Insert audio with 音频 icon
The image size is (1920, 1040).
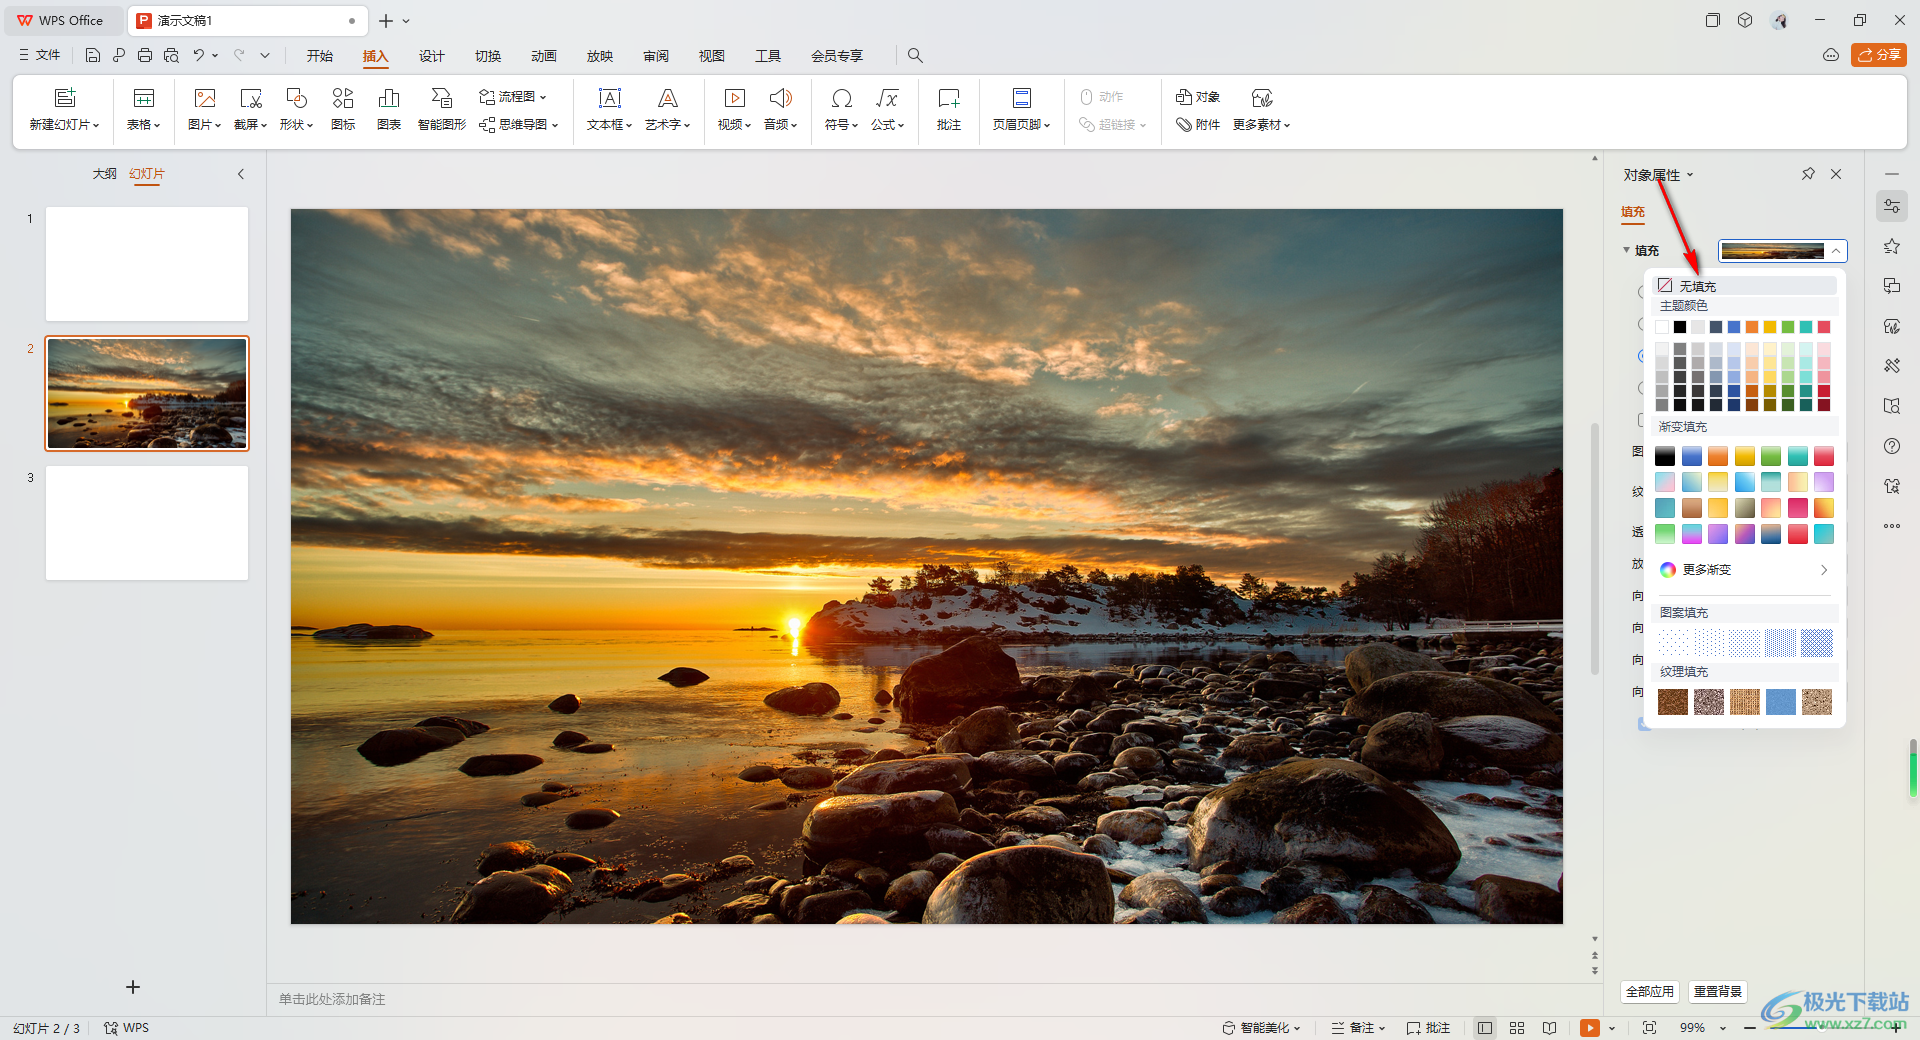coord(781,98)
